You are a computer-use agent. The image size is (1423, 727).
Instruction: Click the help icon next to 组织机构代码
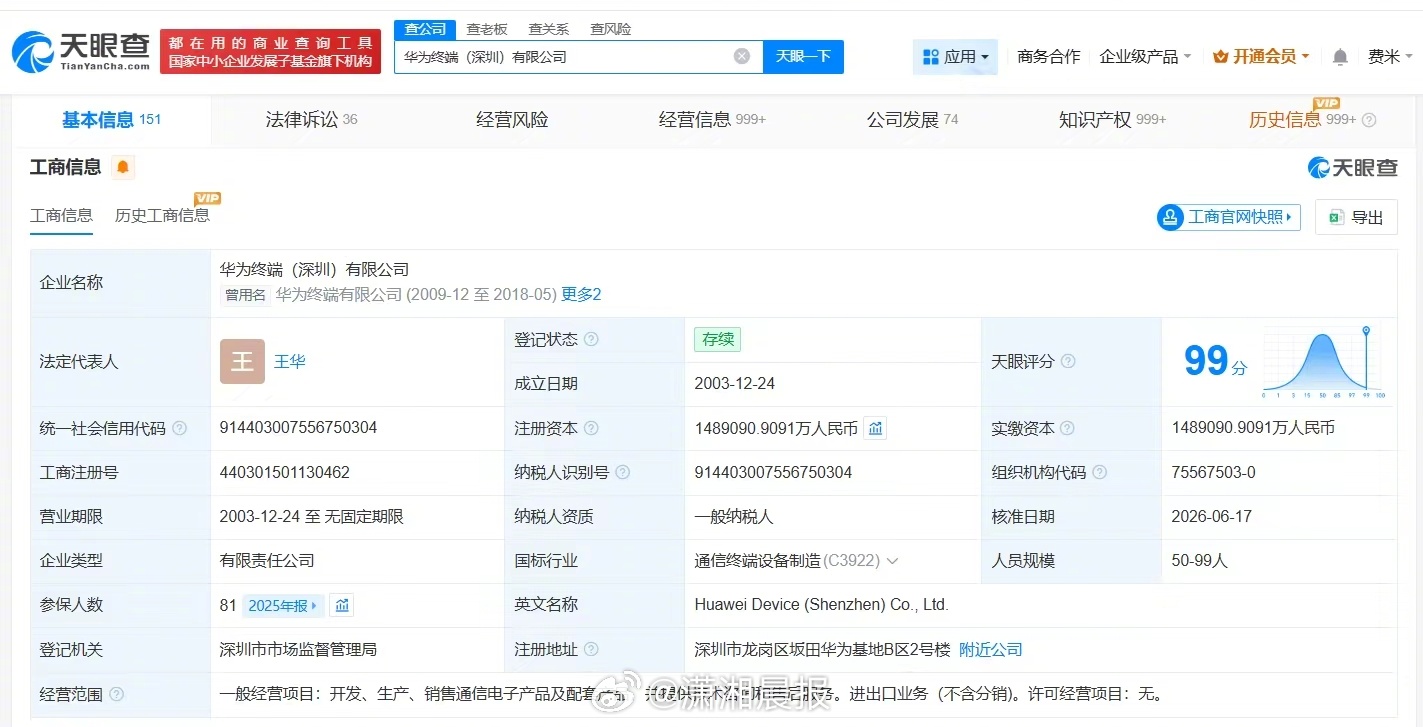[x=1100, y=472]
